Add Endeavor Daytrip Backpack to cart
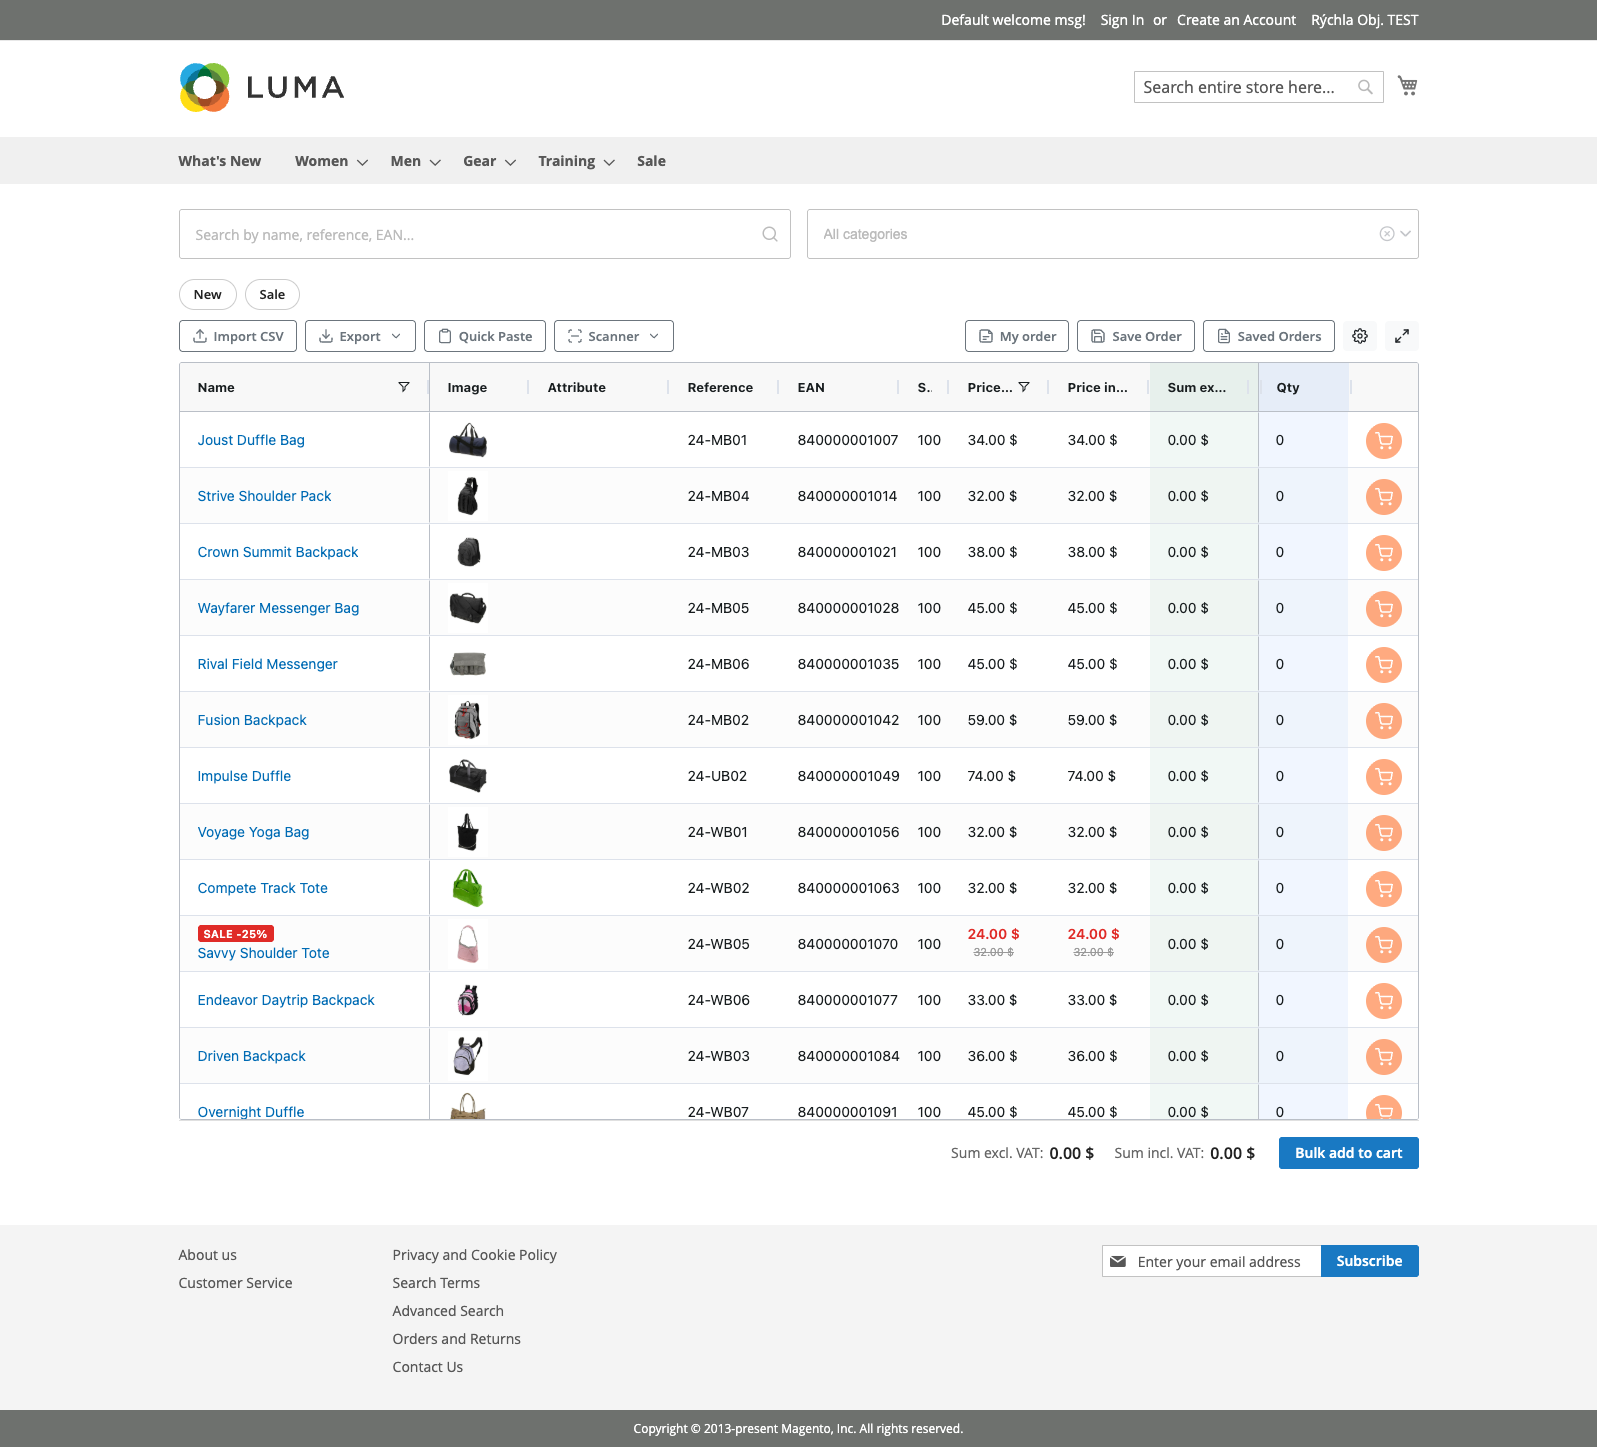 pyautogui.click(x=1384, y=1000)
